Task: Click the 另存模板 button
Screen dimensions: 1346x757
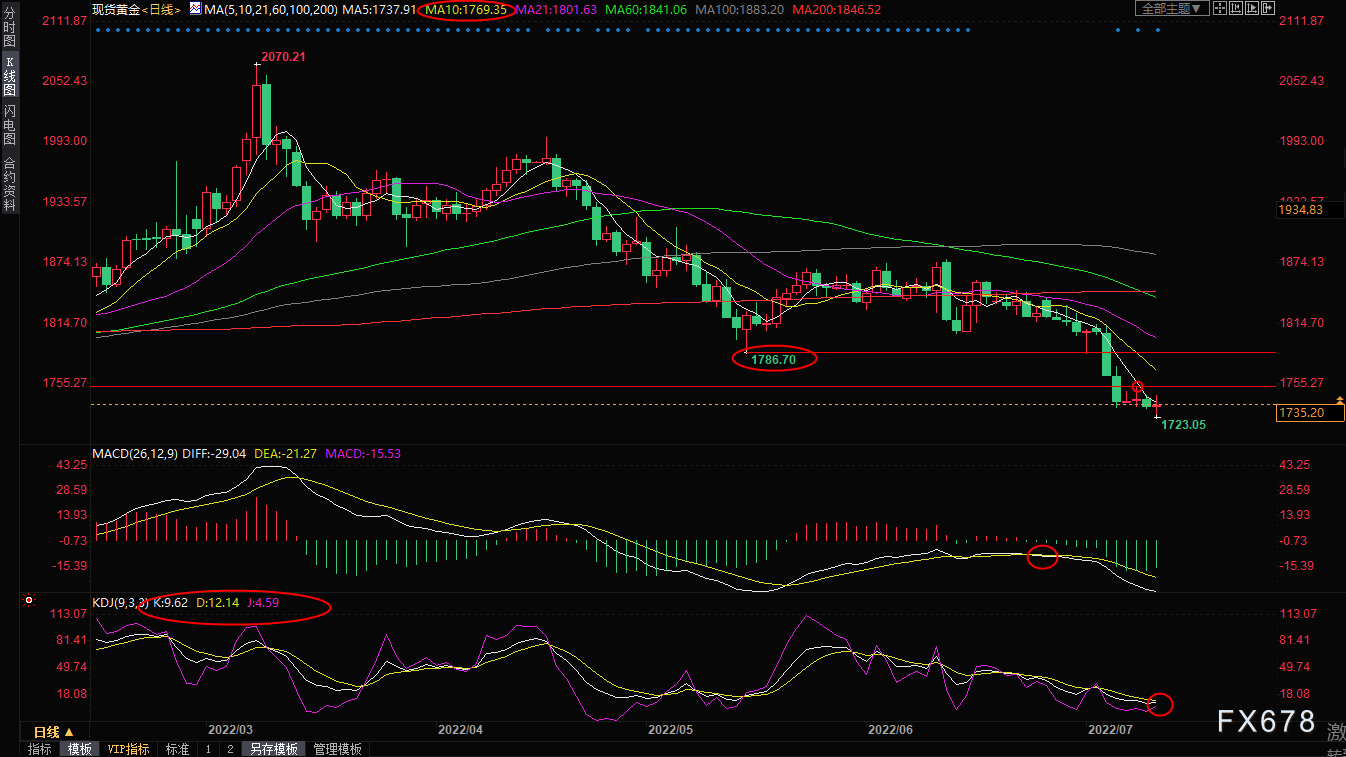Action: pyautogui.click(x=274, y=749)
